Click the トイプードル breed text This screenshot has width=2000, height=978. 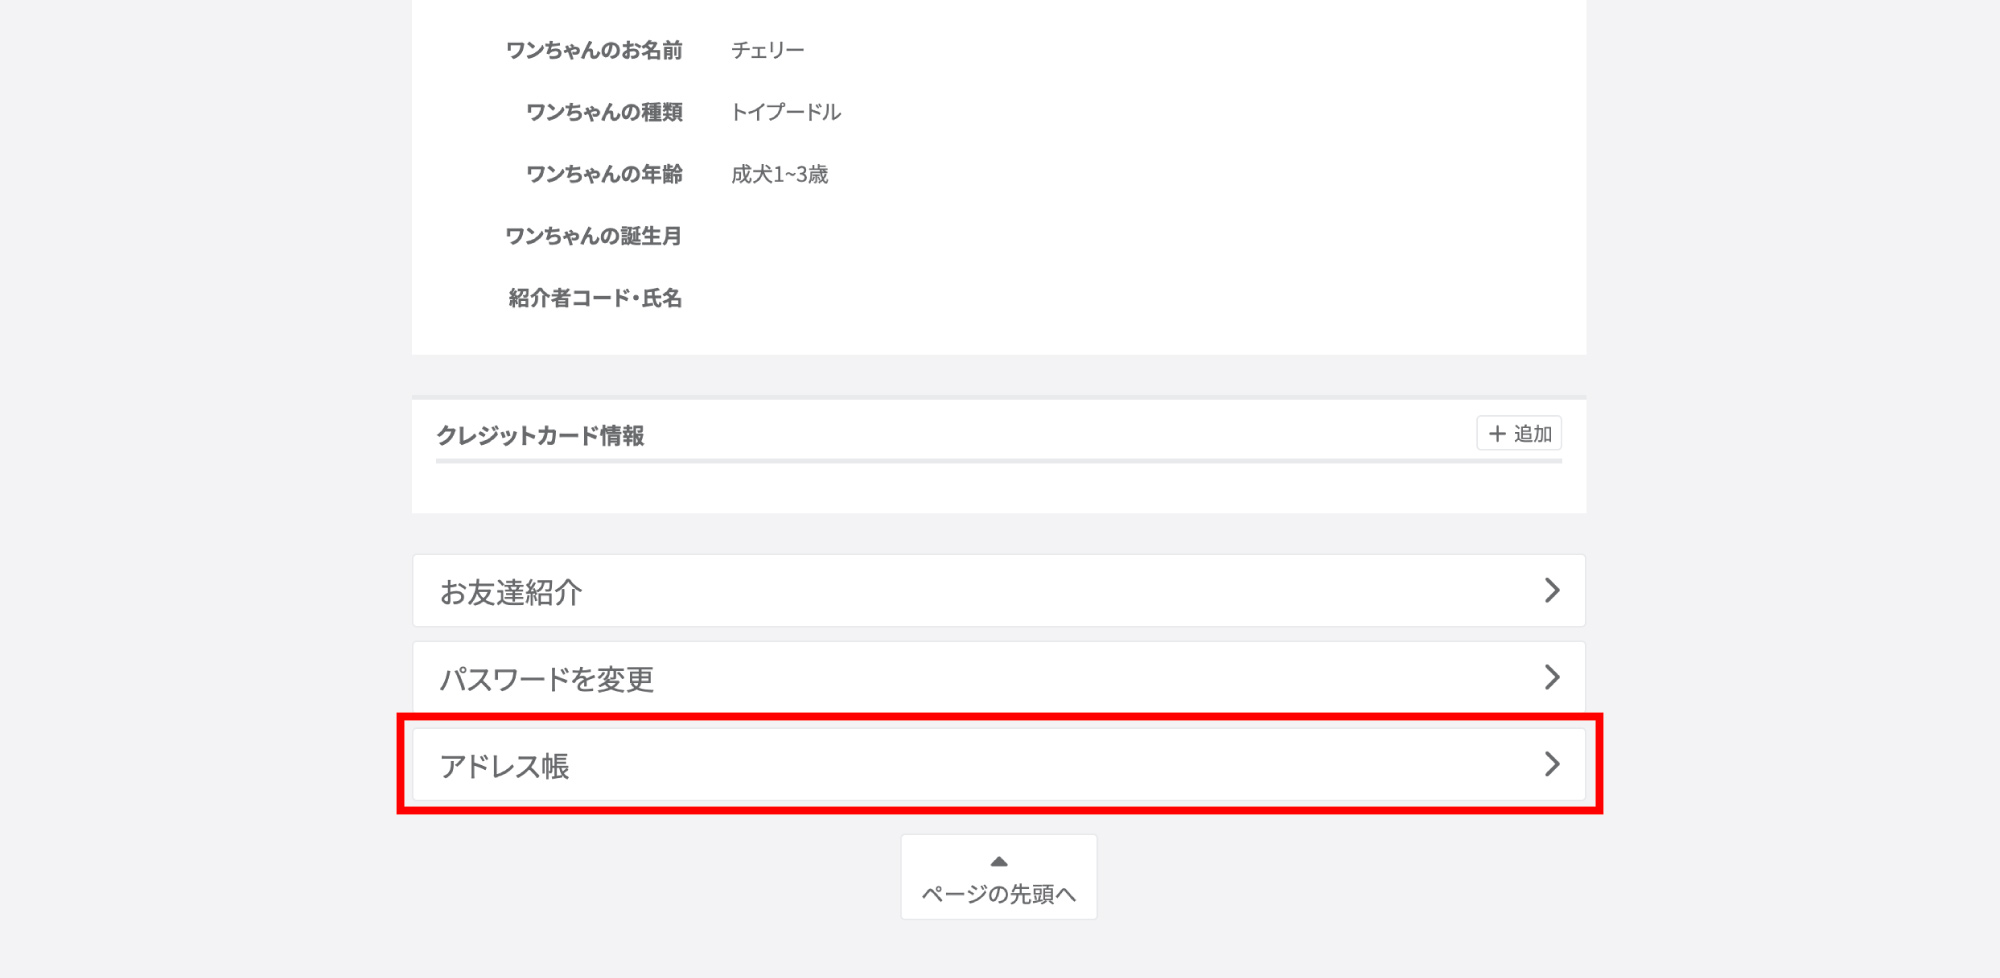(787, 112)
